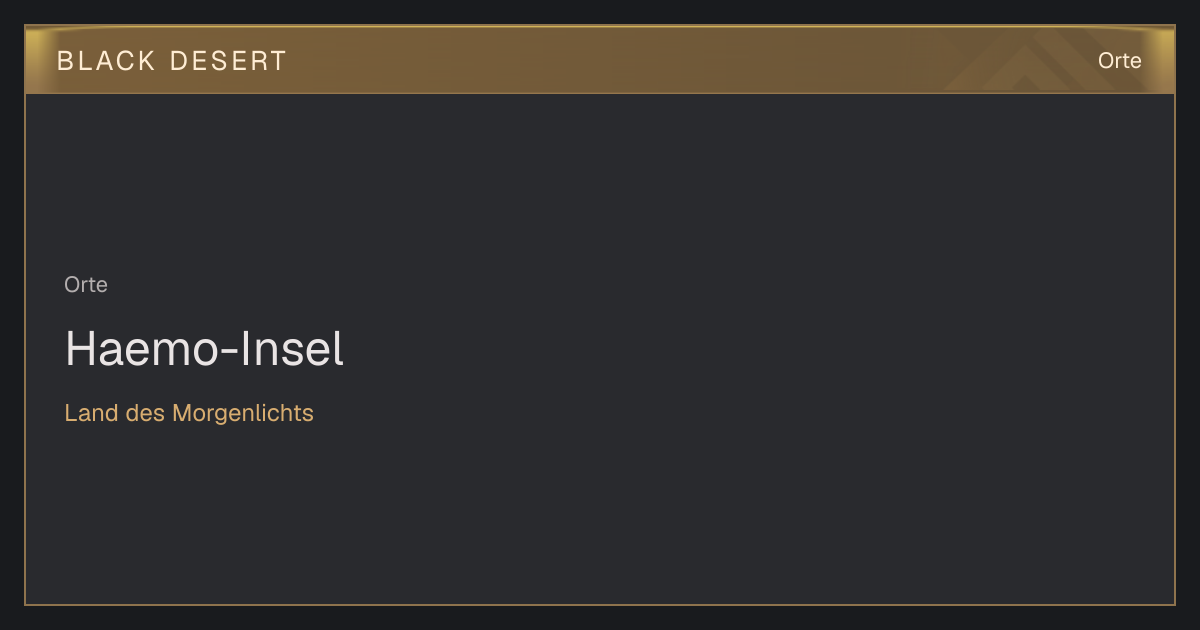Click the Haemo-Insel heading
The height and width of the screenshot is (630, 1200).
coord(204,349)
